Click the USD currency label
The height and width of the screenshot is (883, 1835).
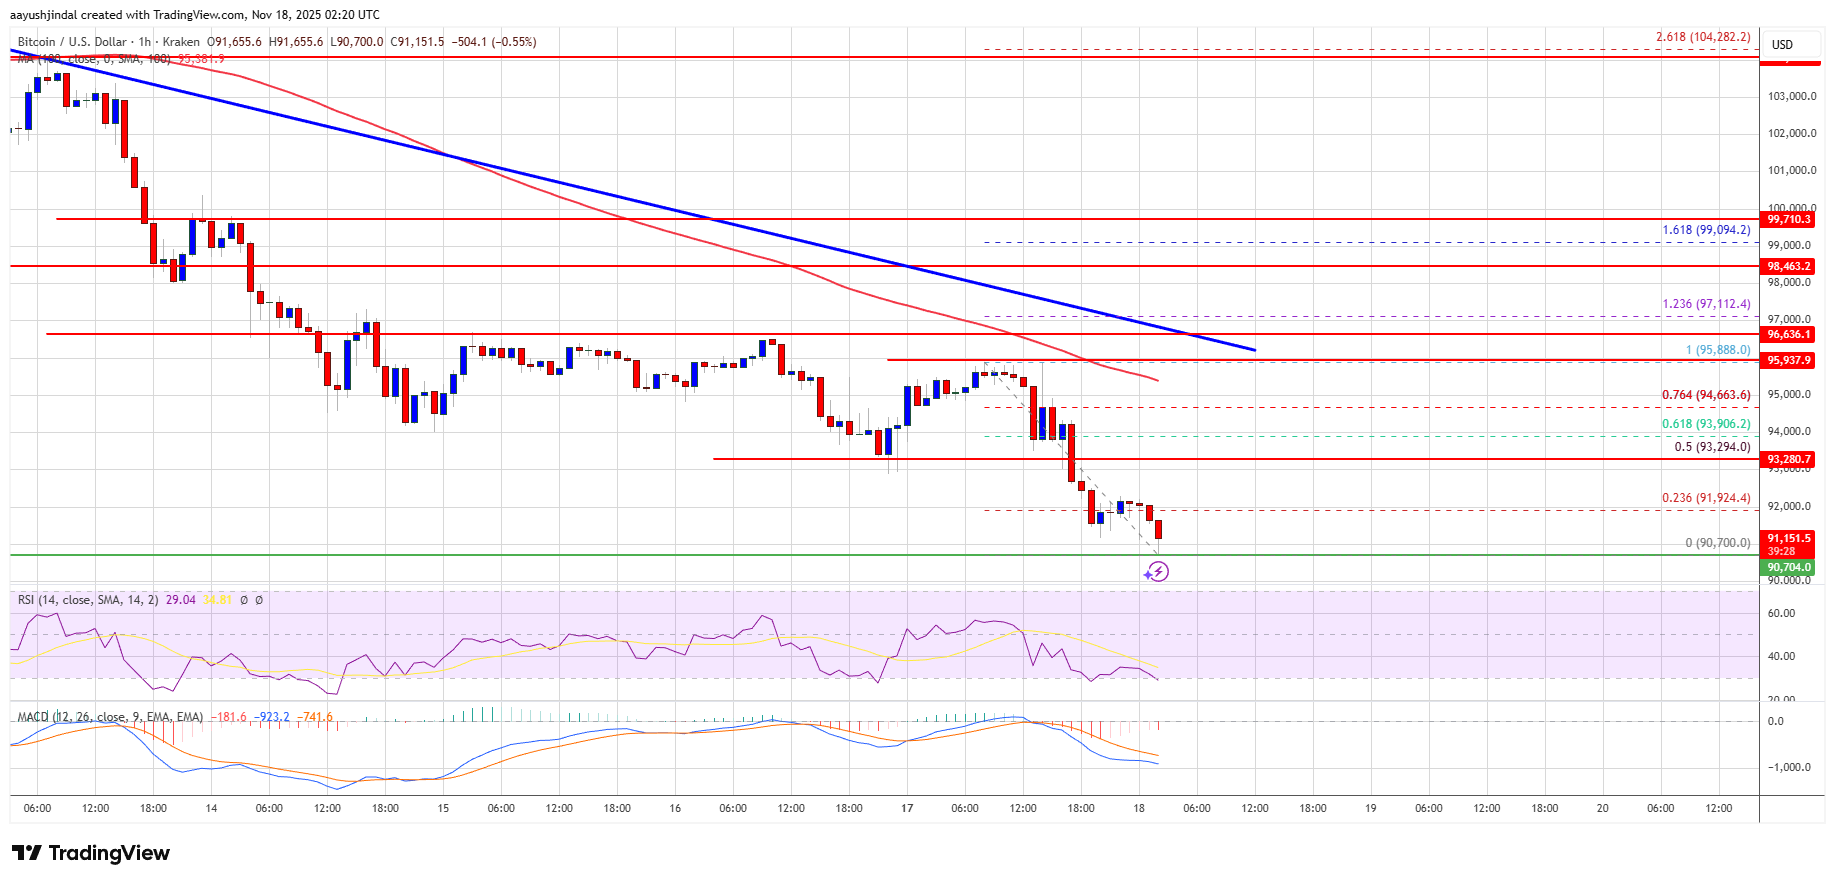coord(1782,45)
